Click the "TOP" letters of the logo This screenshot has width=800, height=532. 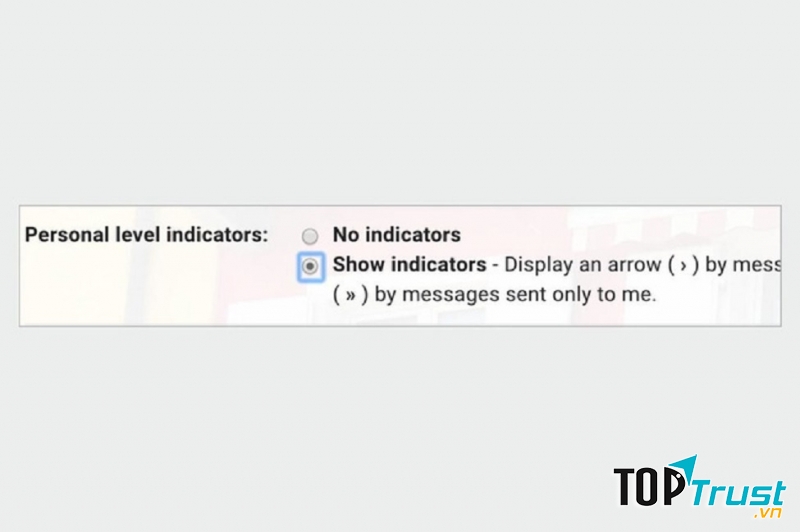650,489
